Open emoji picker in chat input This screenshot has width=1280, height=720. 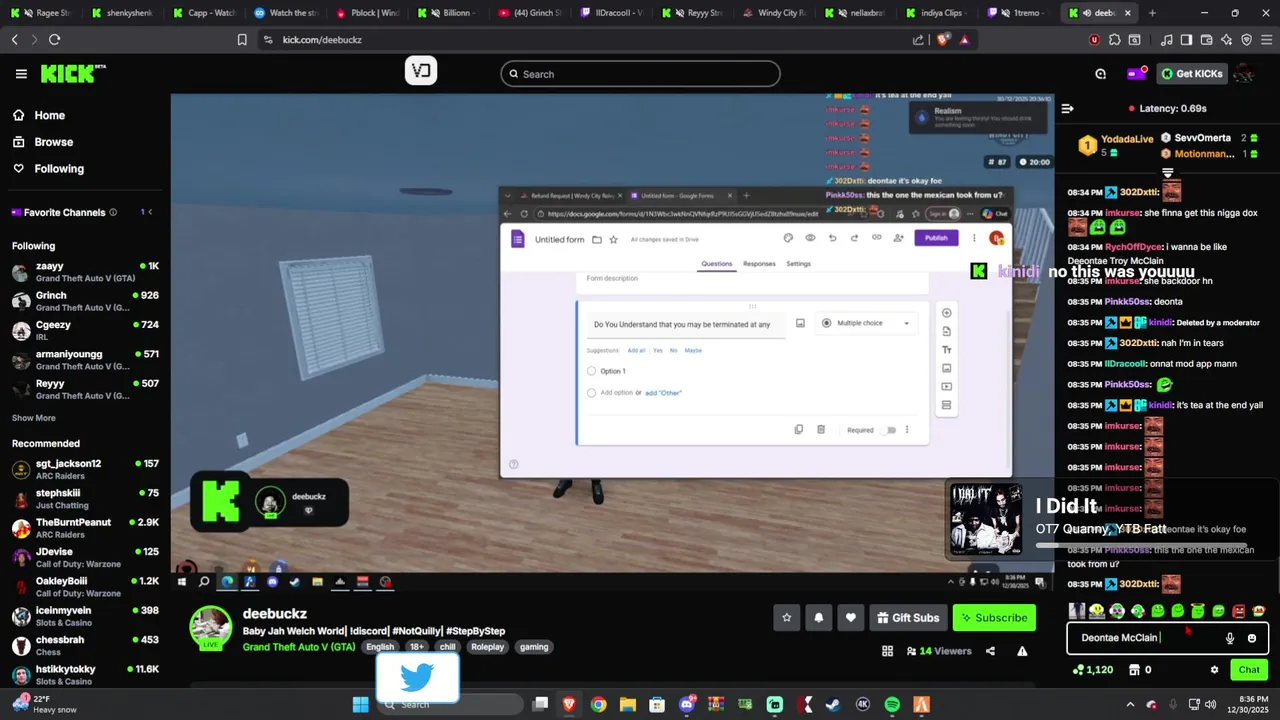1252,638
